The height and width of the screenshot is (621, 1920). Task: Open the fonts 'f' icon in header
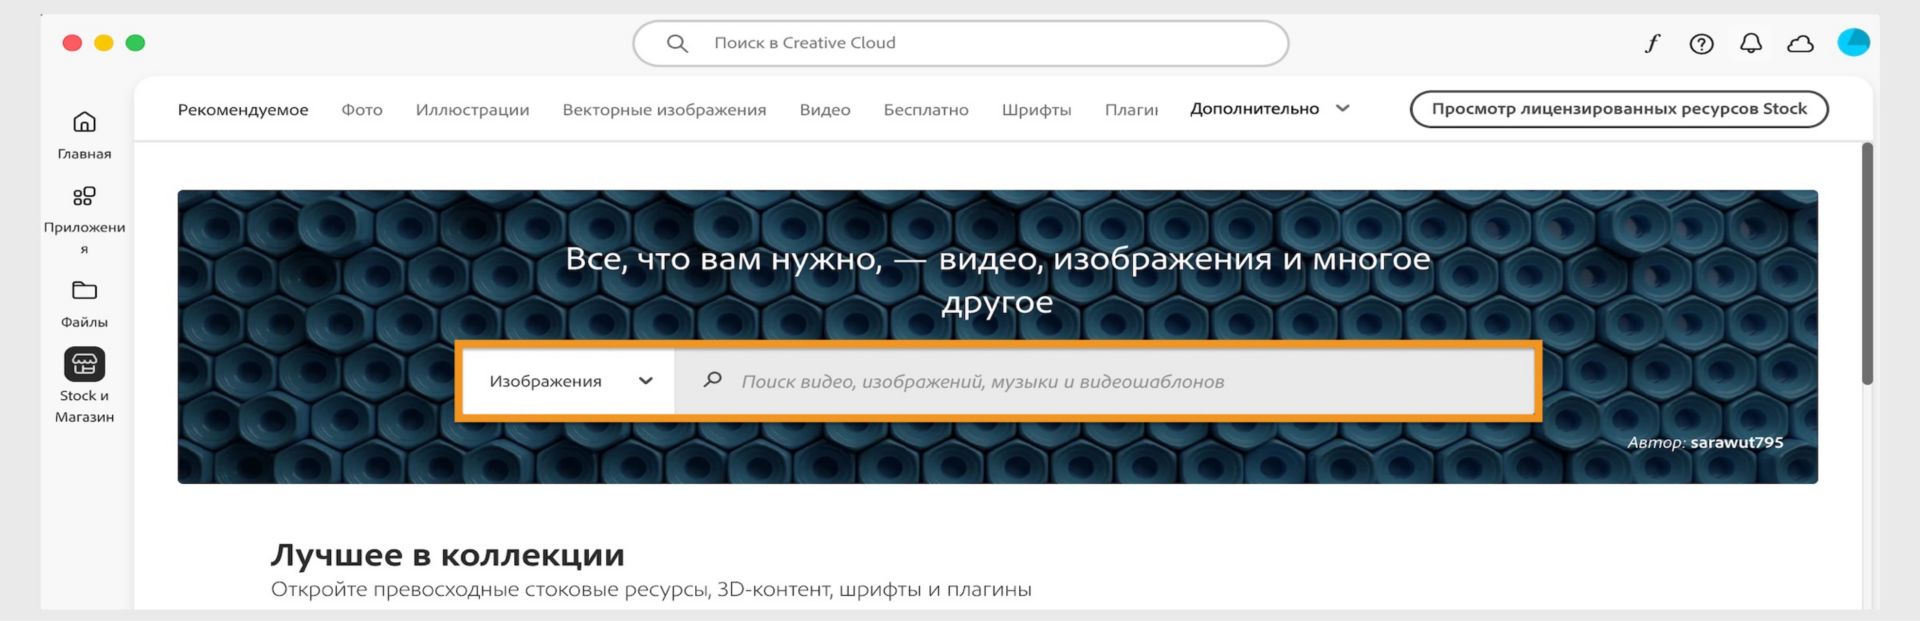(1652, 43)
